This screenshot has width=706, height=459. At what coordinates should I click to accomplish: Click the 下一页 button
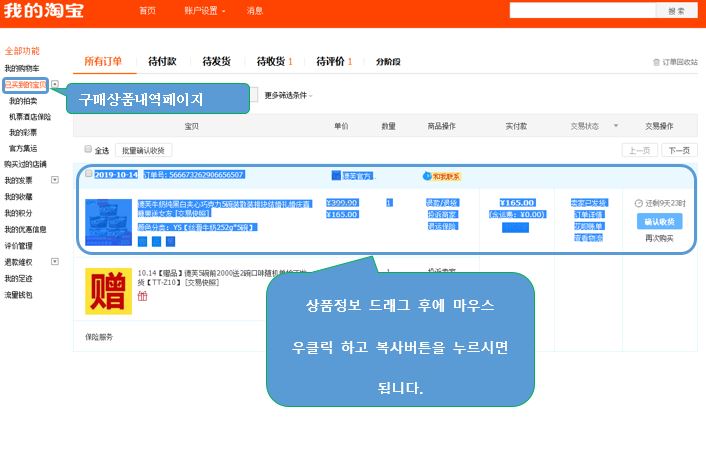tap(679, 150)
